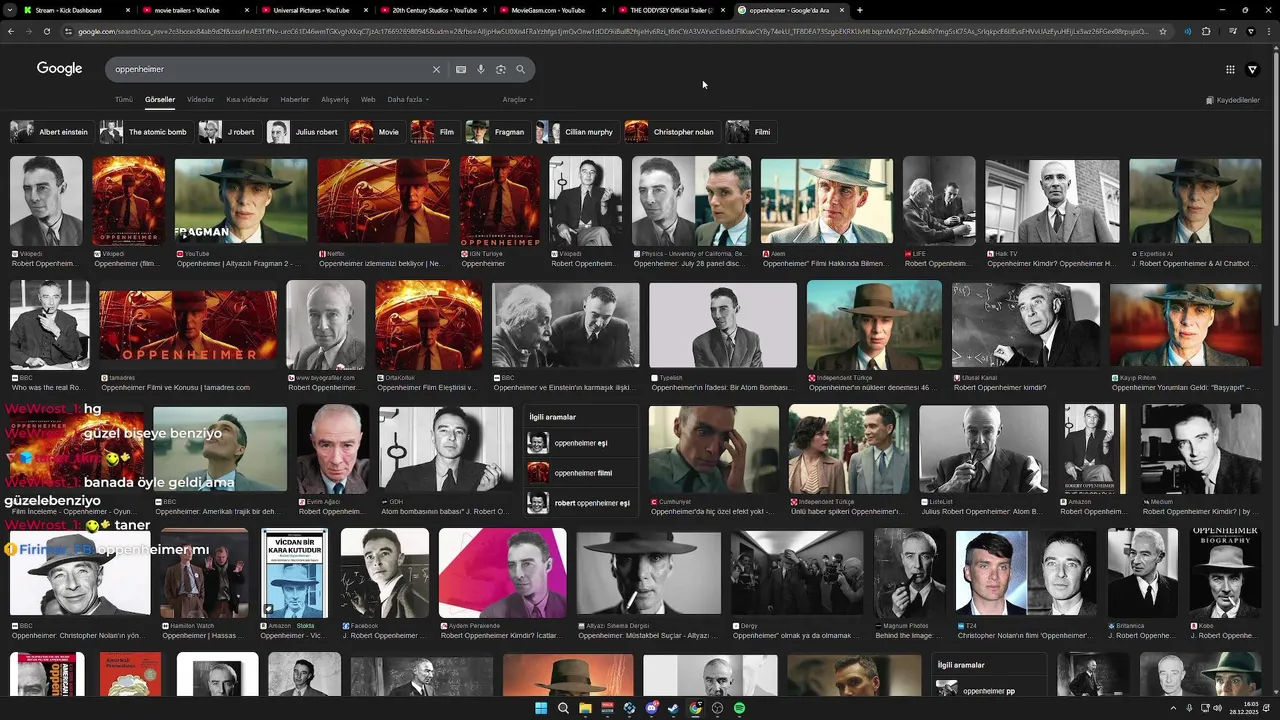
Task: Open Spotify from the taskbar
Action: click(x=739, y=708)
